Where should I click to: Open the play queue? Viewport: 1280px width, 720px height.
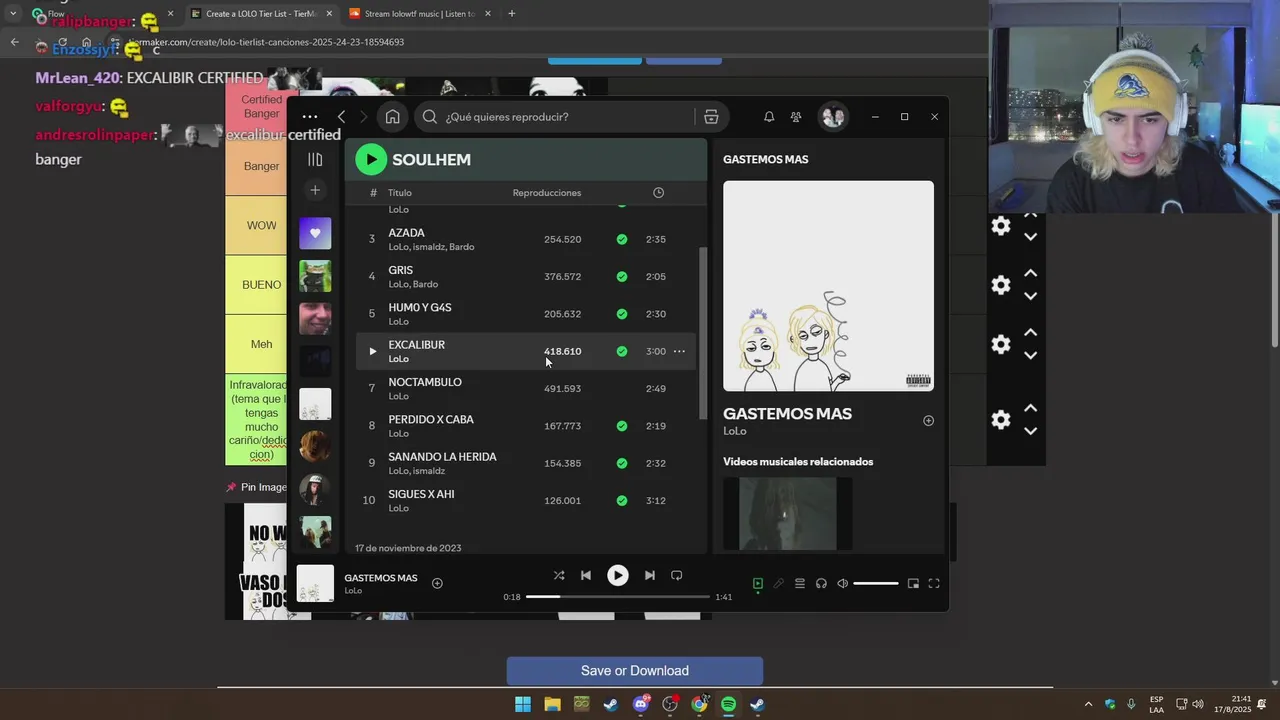click(799, 584)
